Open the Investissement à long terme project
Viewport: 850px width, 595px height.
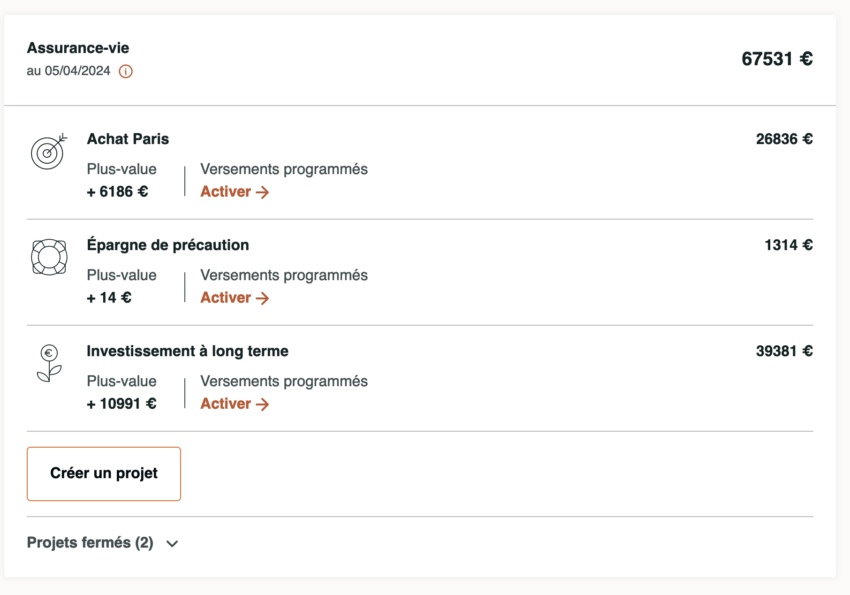pyautogui.click(x=187, y=351)
